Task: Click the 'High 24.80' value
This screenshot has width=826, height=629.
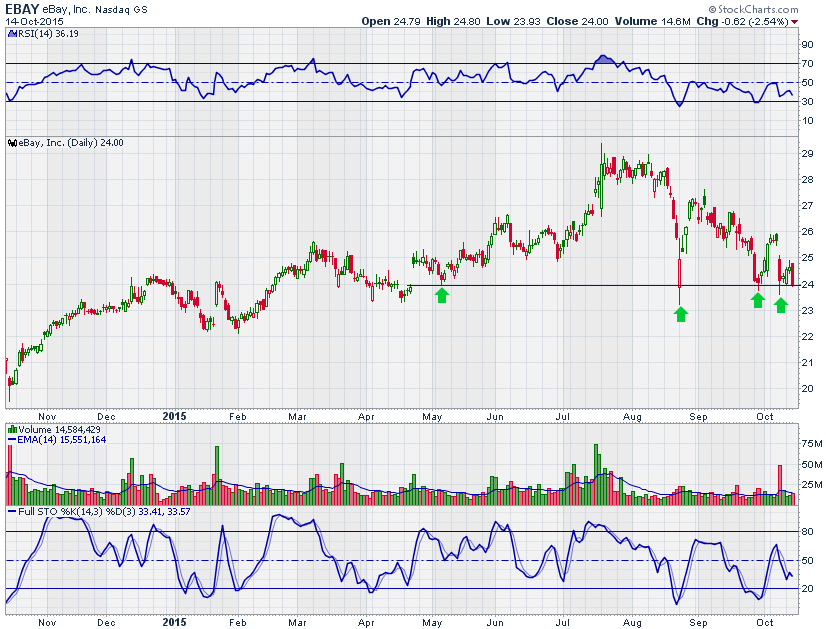Action: [x=453, y=22]
